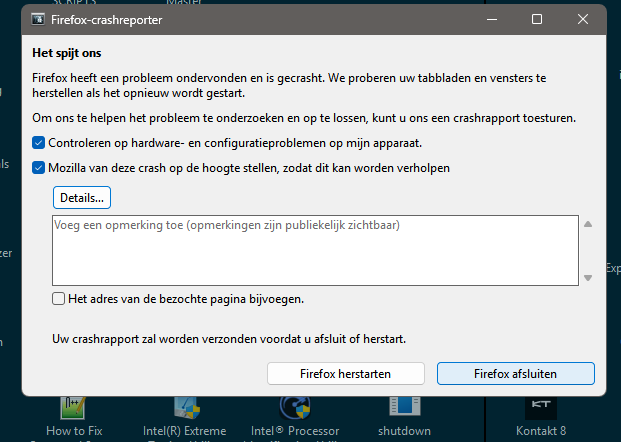This screenshot has height=442, width=621.
Task: Click comment box scroll up arrow
Action: [588, 224]
